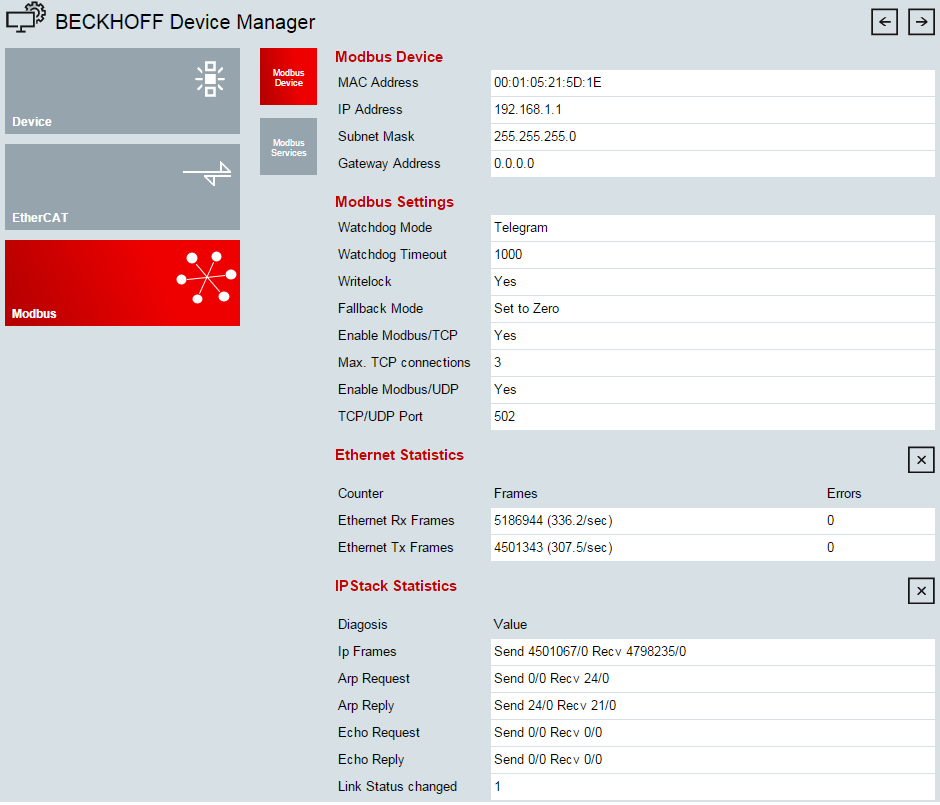Screen dimensions: 940x805
Task: Click the Ethernet Rx Frames errors value
Action: pos(830,521)
